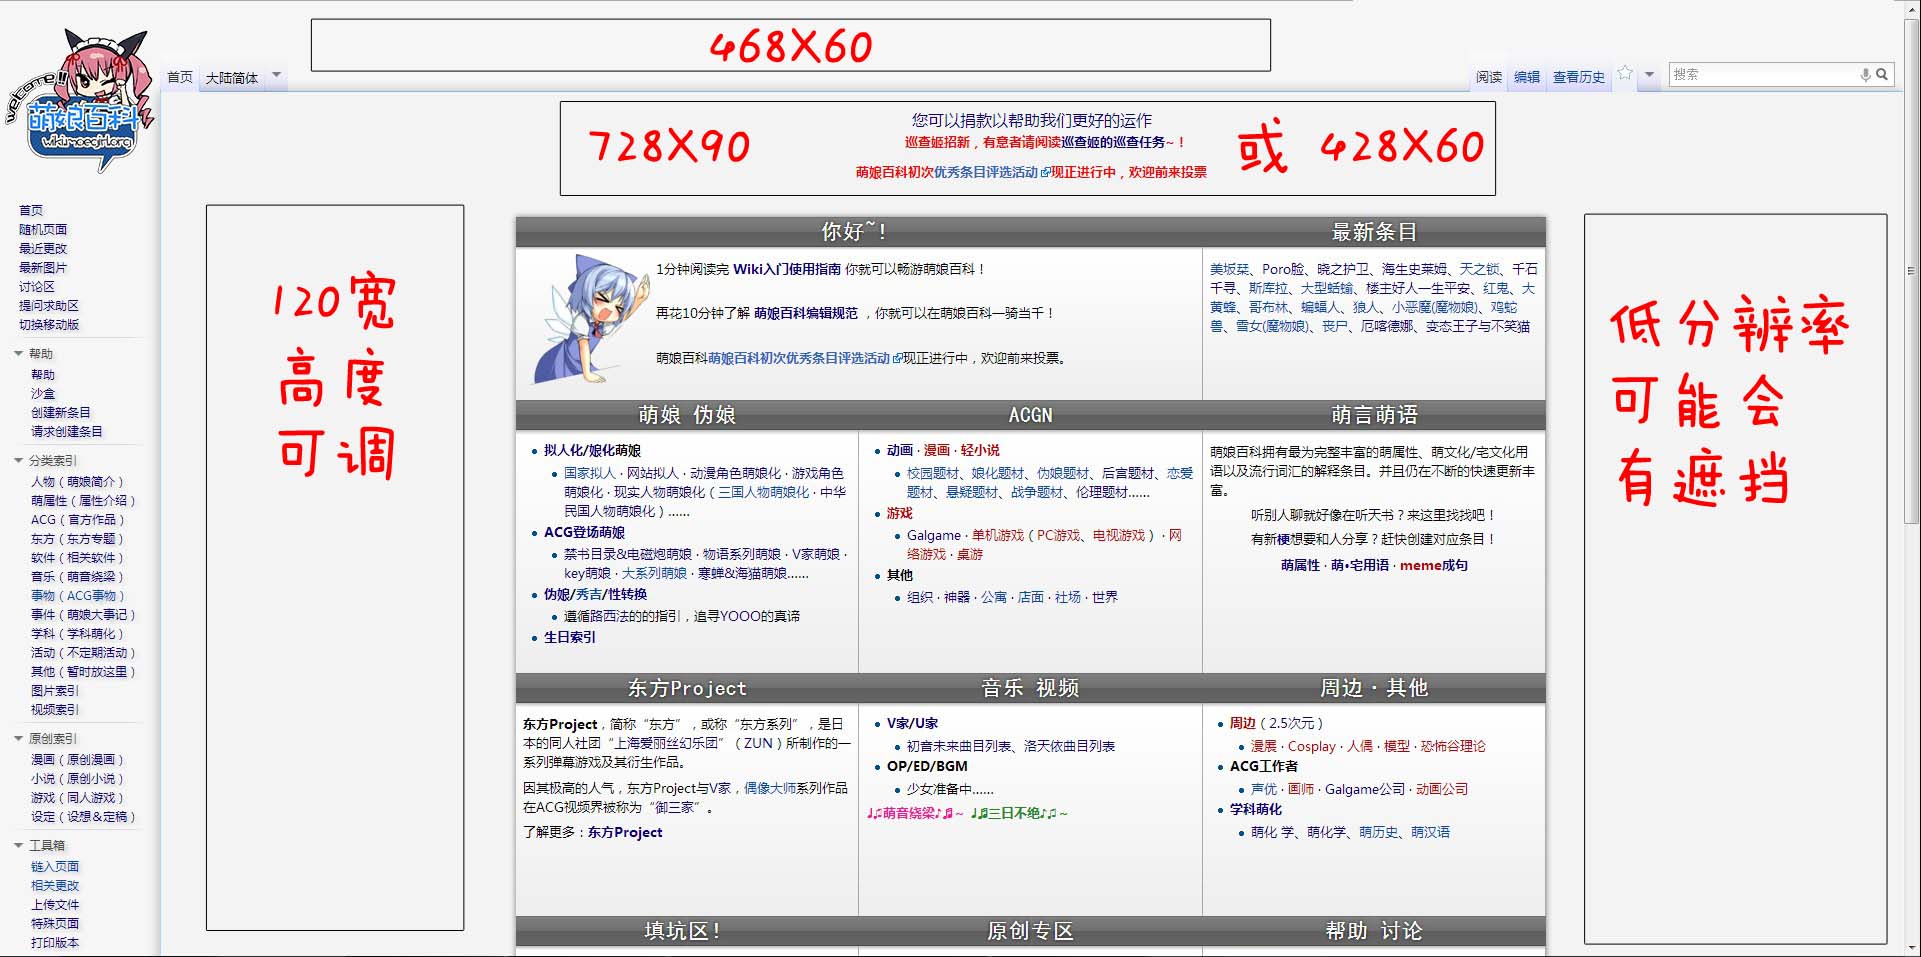
Task: Click the Wiki入门使用指南 link
Action: [x=787, y=269]
